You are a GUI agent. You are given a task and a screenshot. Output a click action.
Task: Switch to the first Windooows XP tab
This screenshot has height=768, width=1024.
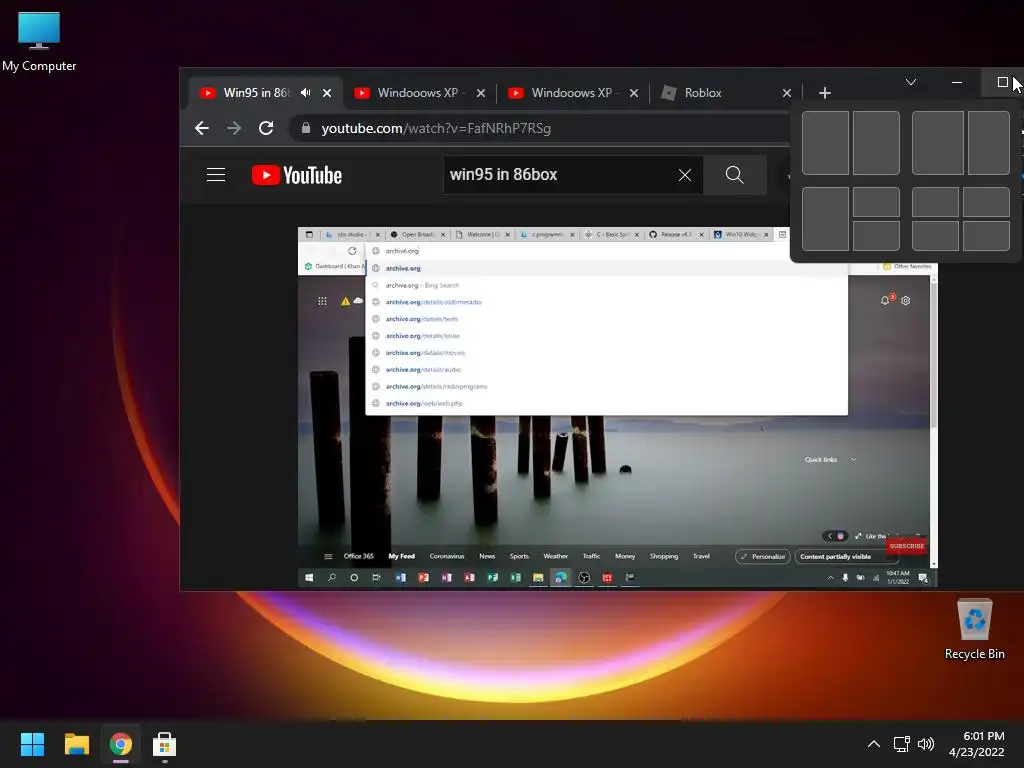tap(418, 93)
